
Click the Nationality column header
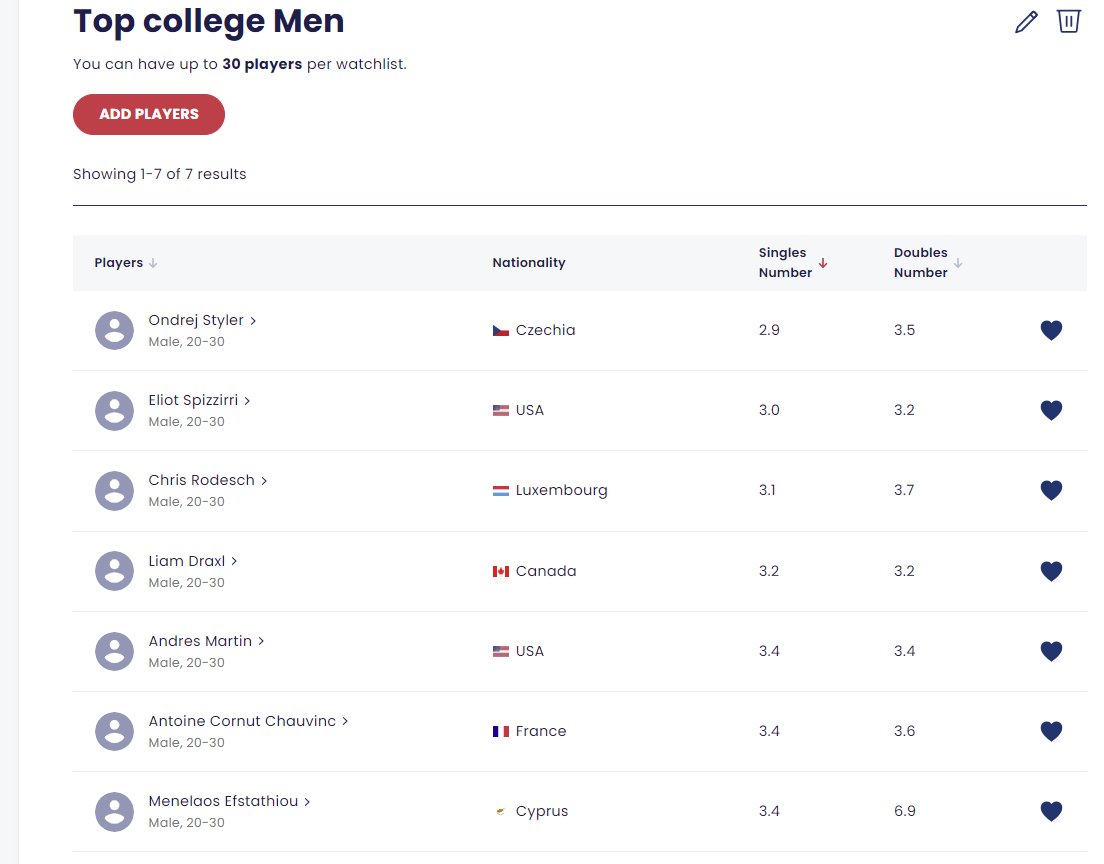coord(529,263)
